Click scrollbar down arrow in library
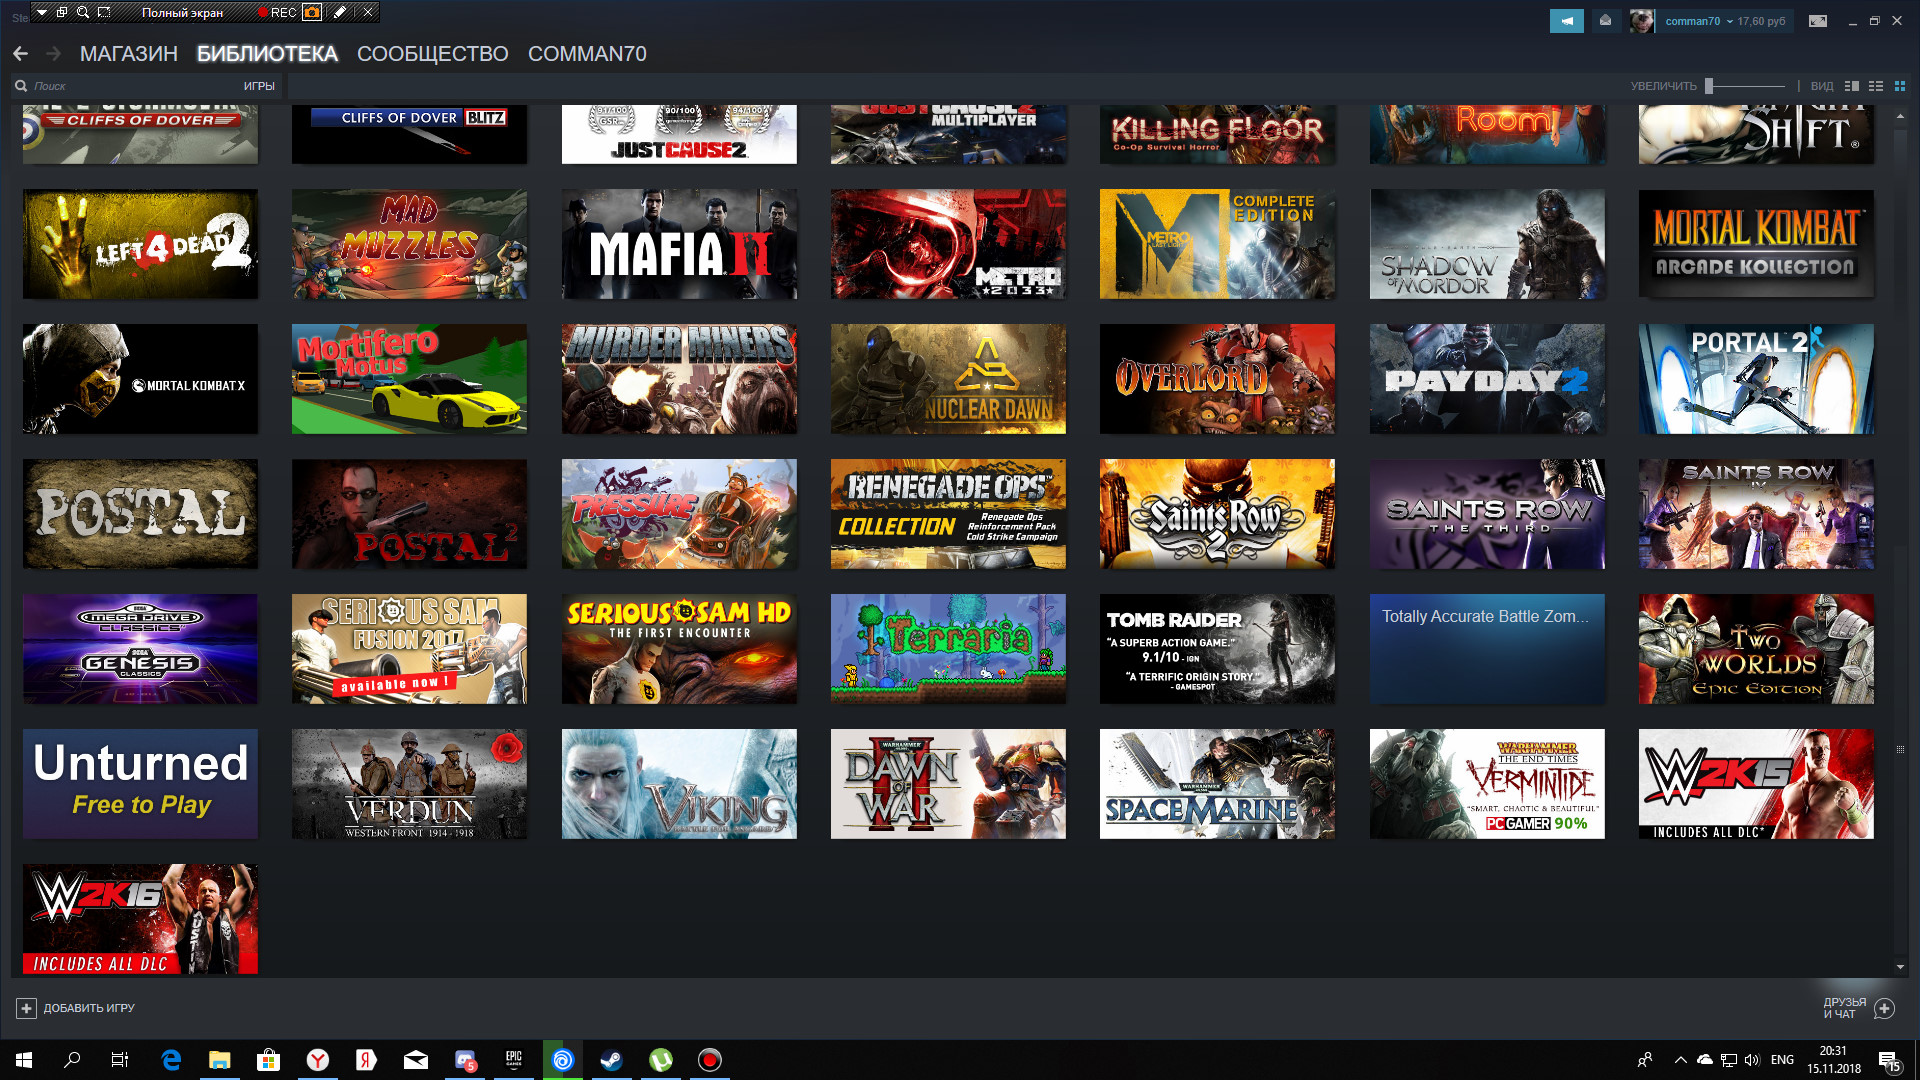Viewport: 1920px width, 1080px height. pos(1900,967)
